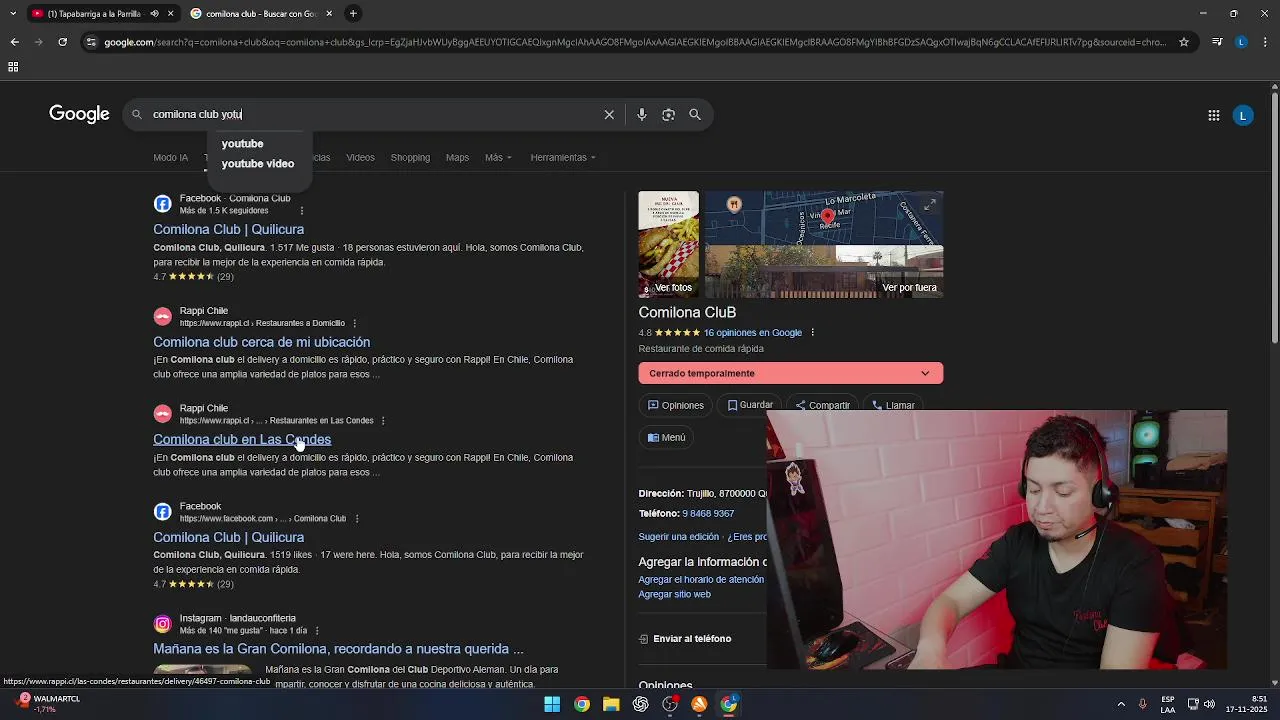Expand the Cerrado temporalmente hours dropdown
1280x720 pixels.
pyautogui.click(x=790, y=373)
